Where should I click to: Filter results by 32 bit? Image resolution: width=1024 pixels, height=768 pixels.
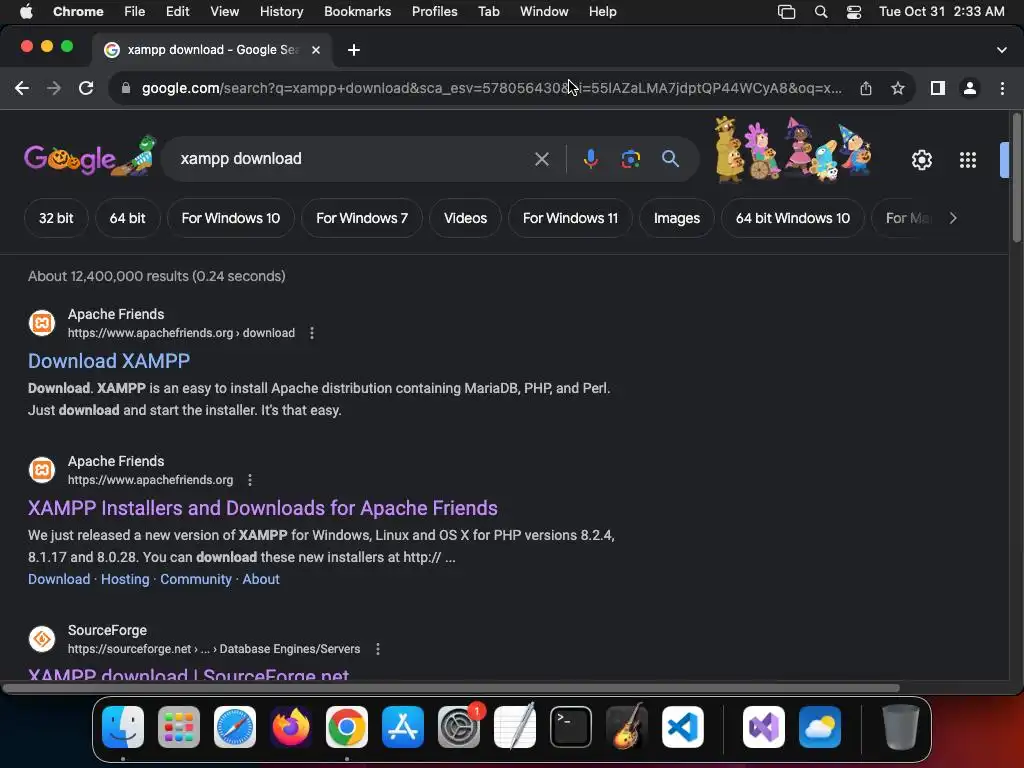pos(56,218)
